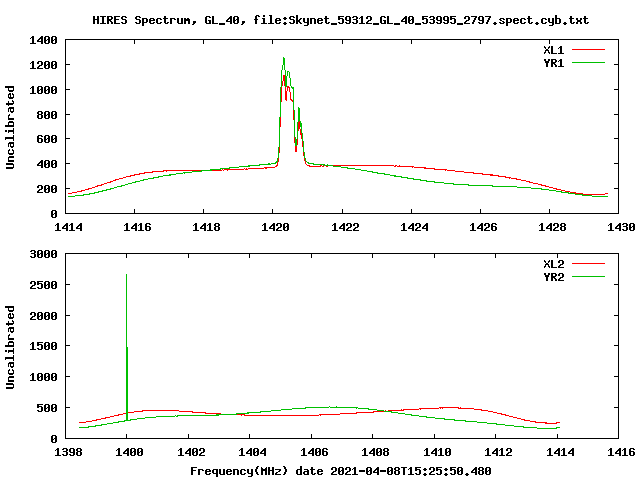
Task: Click the 2500 y-axis tick label, lower plot
Action: 43,285
